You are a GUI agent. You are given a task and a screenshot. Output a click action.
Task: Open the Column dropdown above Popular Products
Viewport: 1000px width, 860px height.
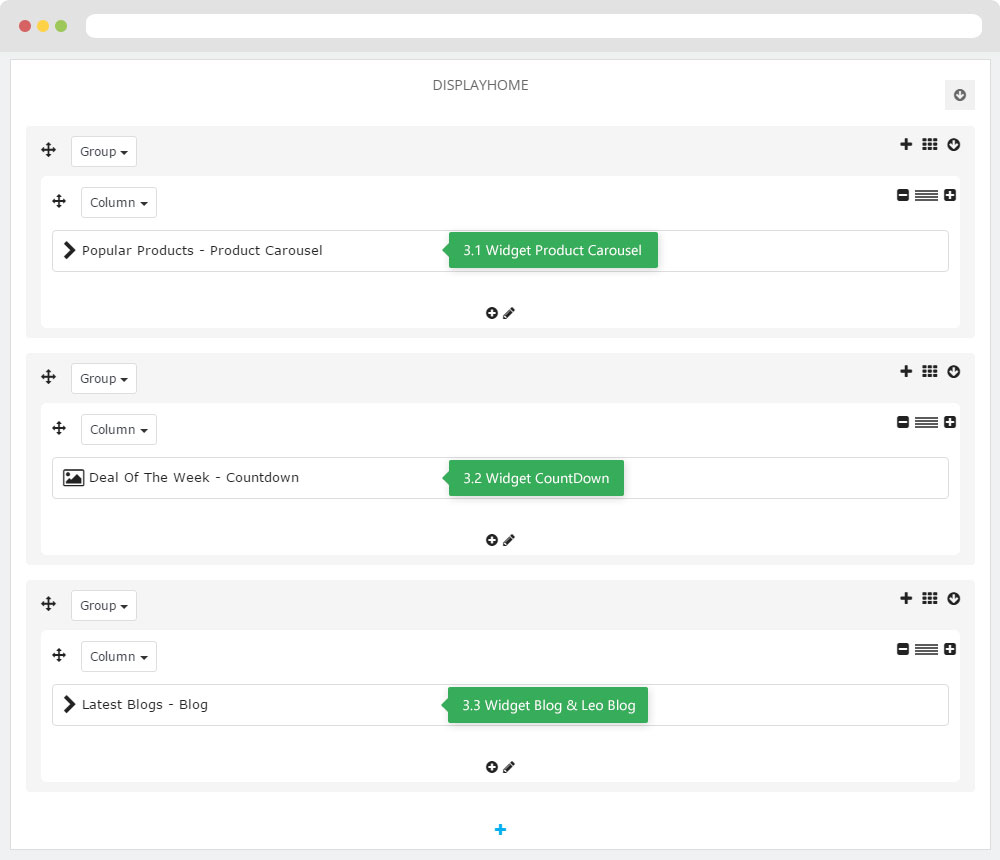click(119, 202)
